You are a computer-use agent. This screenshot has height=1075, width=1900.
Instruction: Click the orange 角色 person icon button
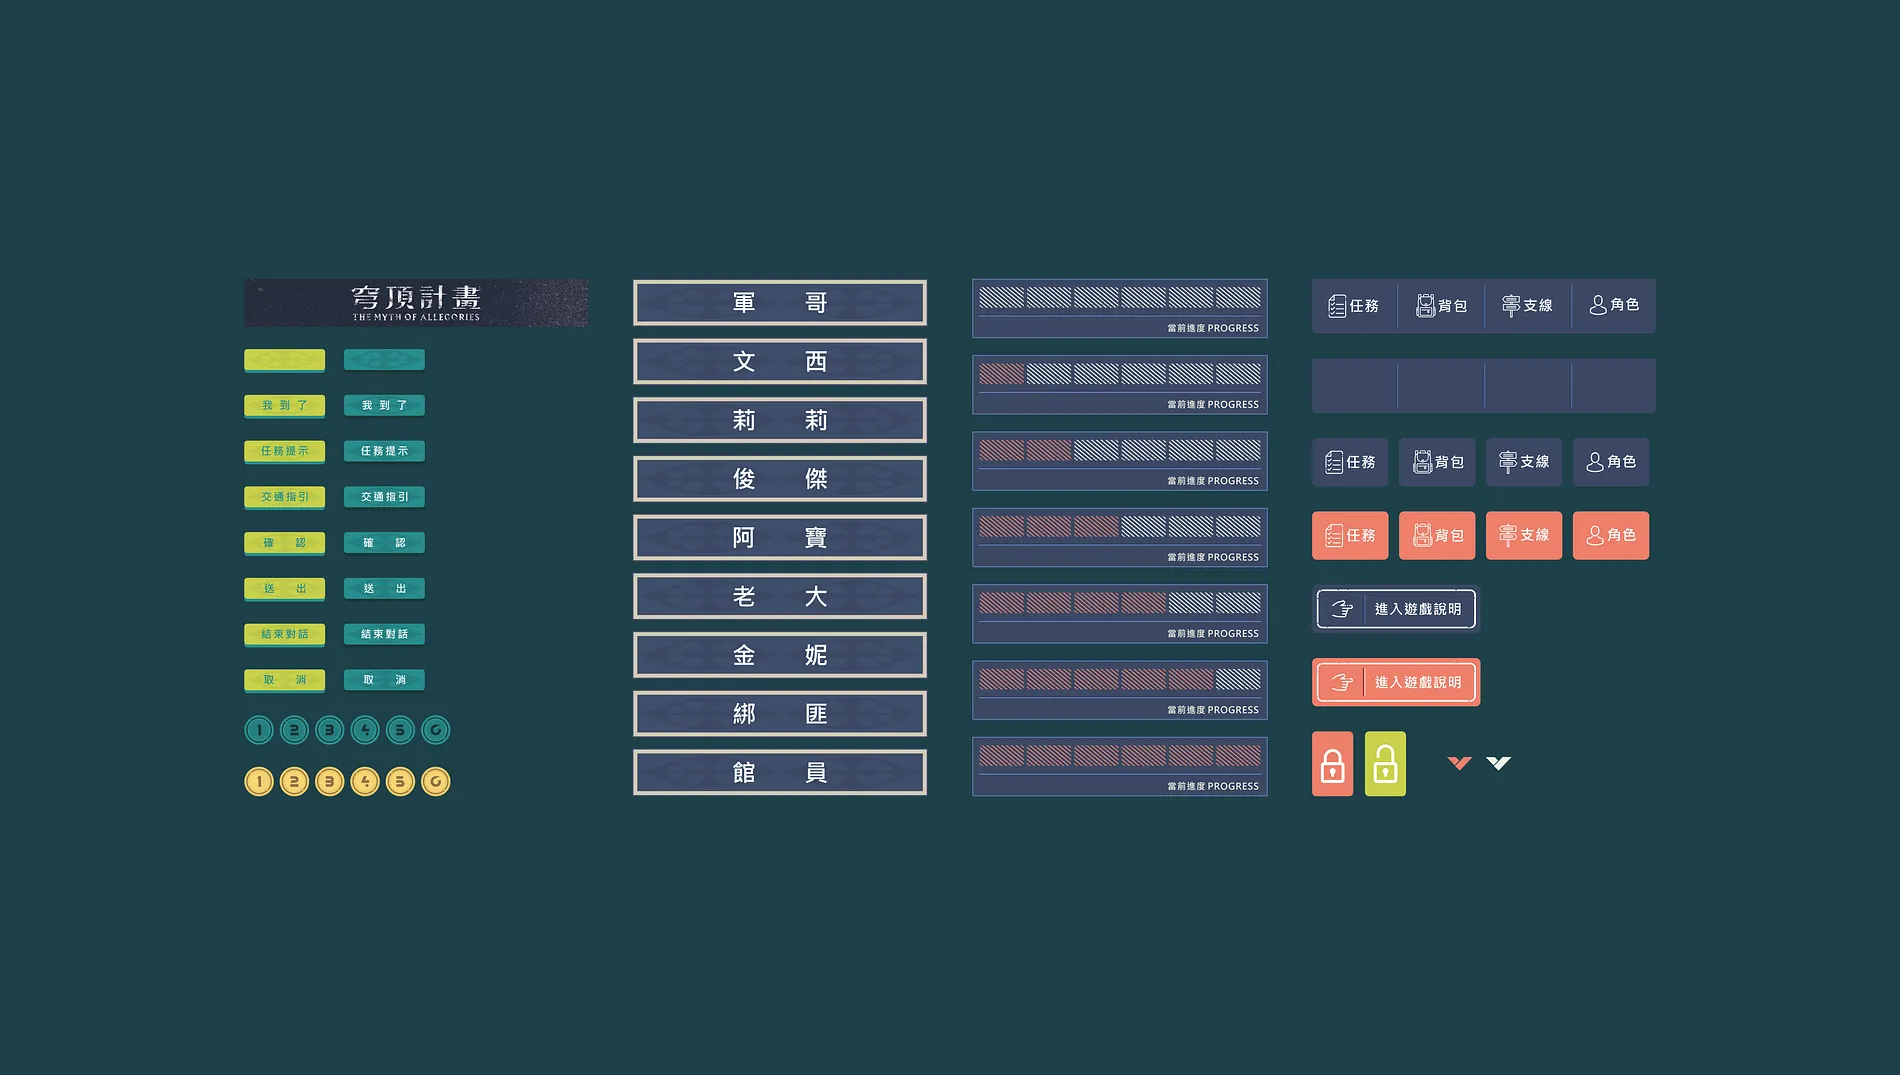point(1611,535)
